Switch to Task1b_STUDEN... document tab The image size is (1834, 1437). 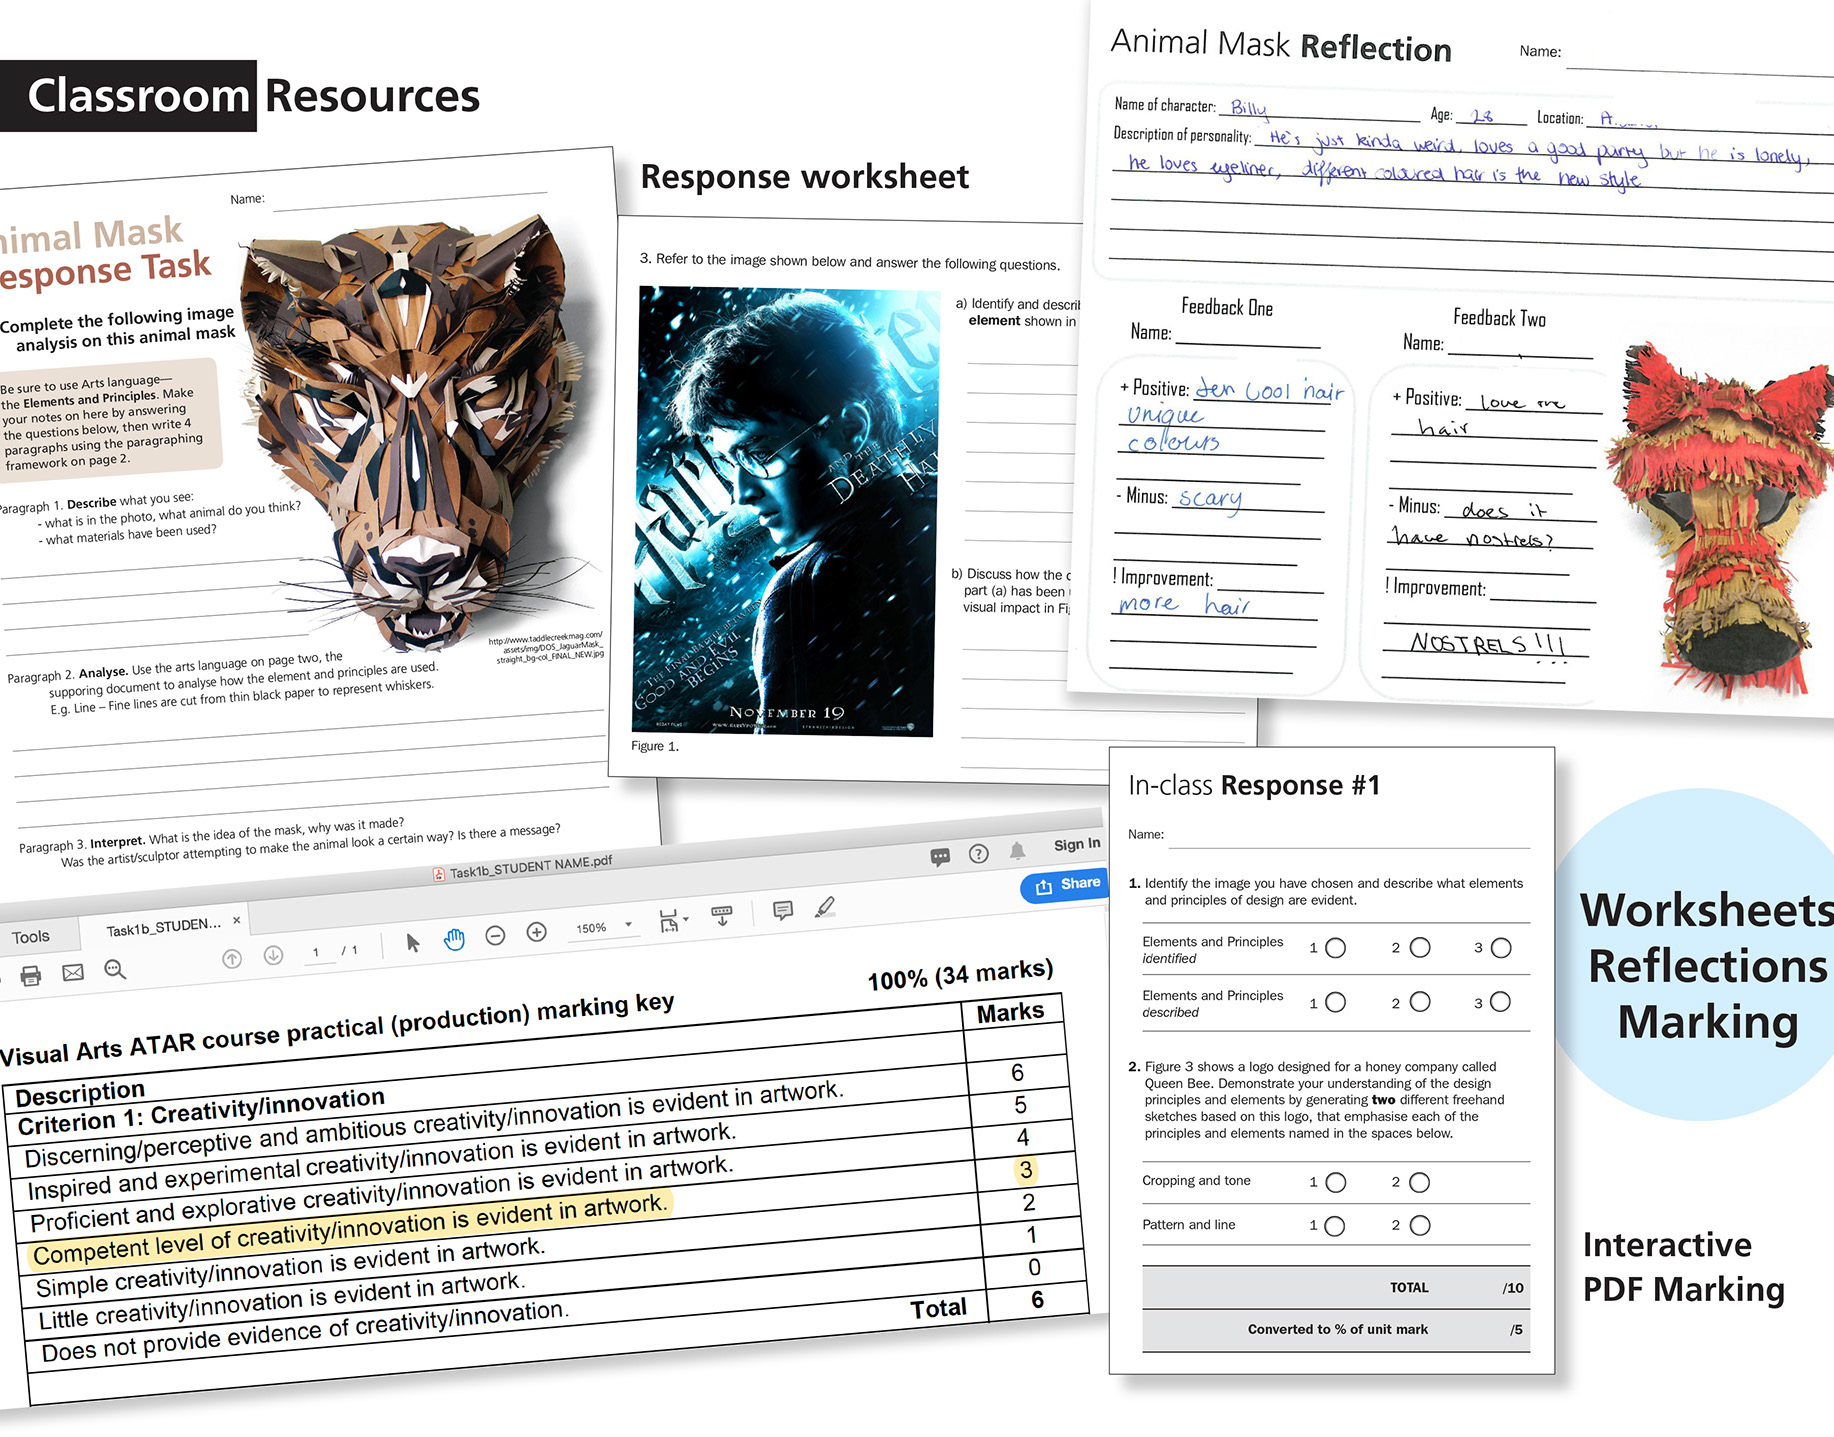164,927
